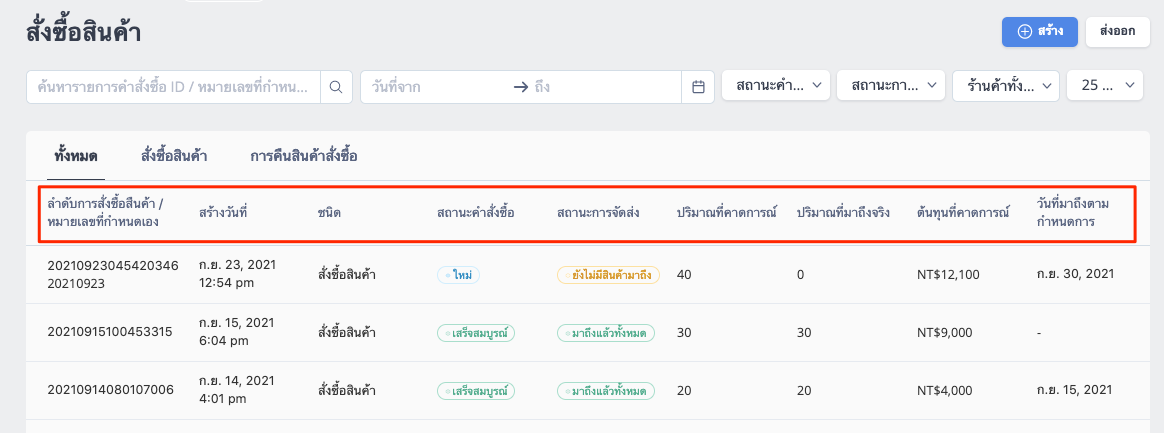Click the ปริมาณที่มาถึงจริง column header
This screenshot has width=1164, height=433.
pyautogui.click(x=843, y=213)
